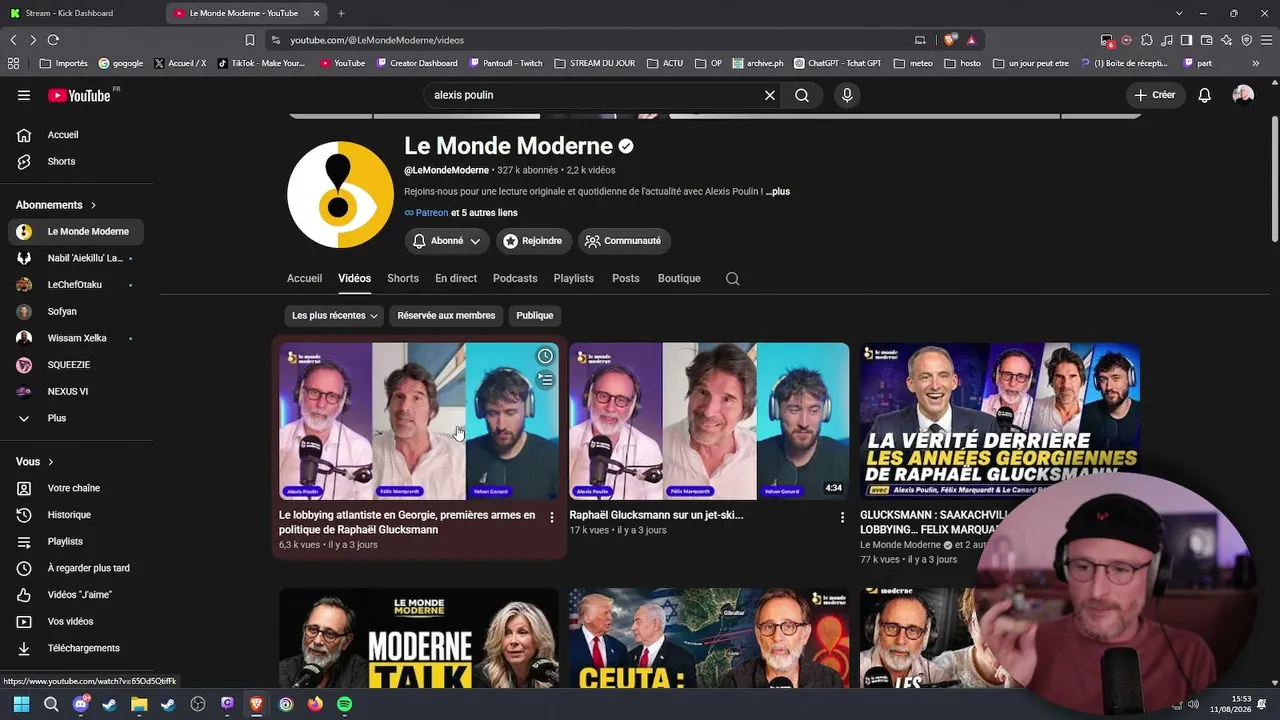Open YouTube notifications bell
The width and height of the screenshot is (1280, 720).
(x=1205, y=95)
